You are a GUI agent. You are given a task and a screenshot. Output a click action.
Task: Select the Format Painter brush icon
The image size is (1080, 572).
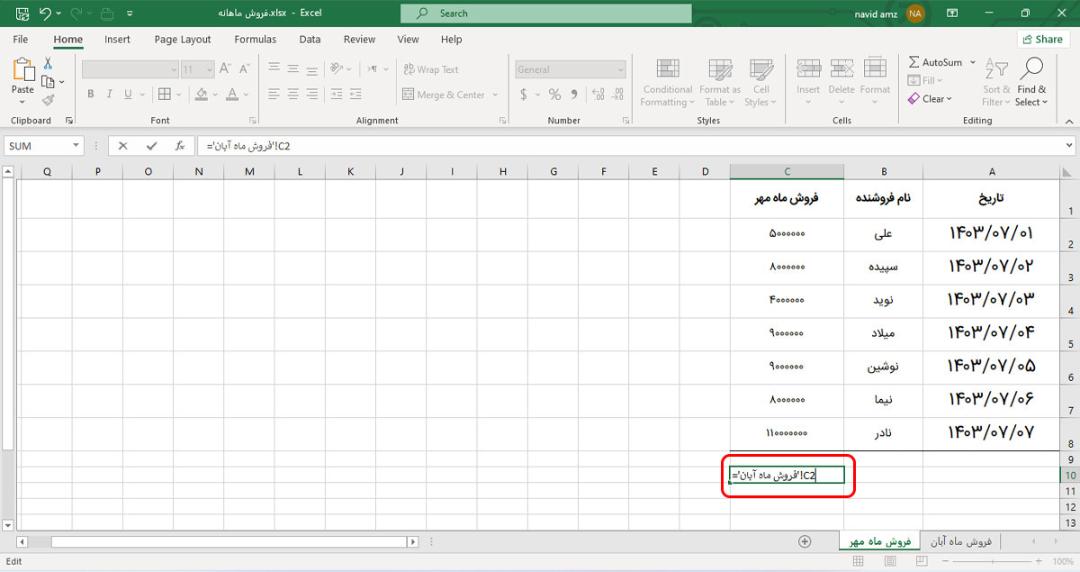(48, 100)
